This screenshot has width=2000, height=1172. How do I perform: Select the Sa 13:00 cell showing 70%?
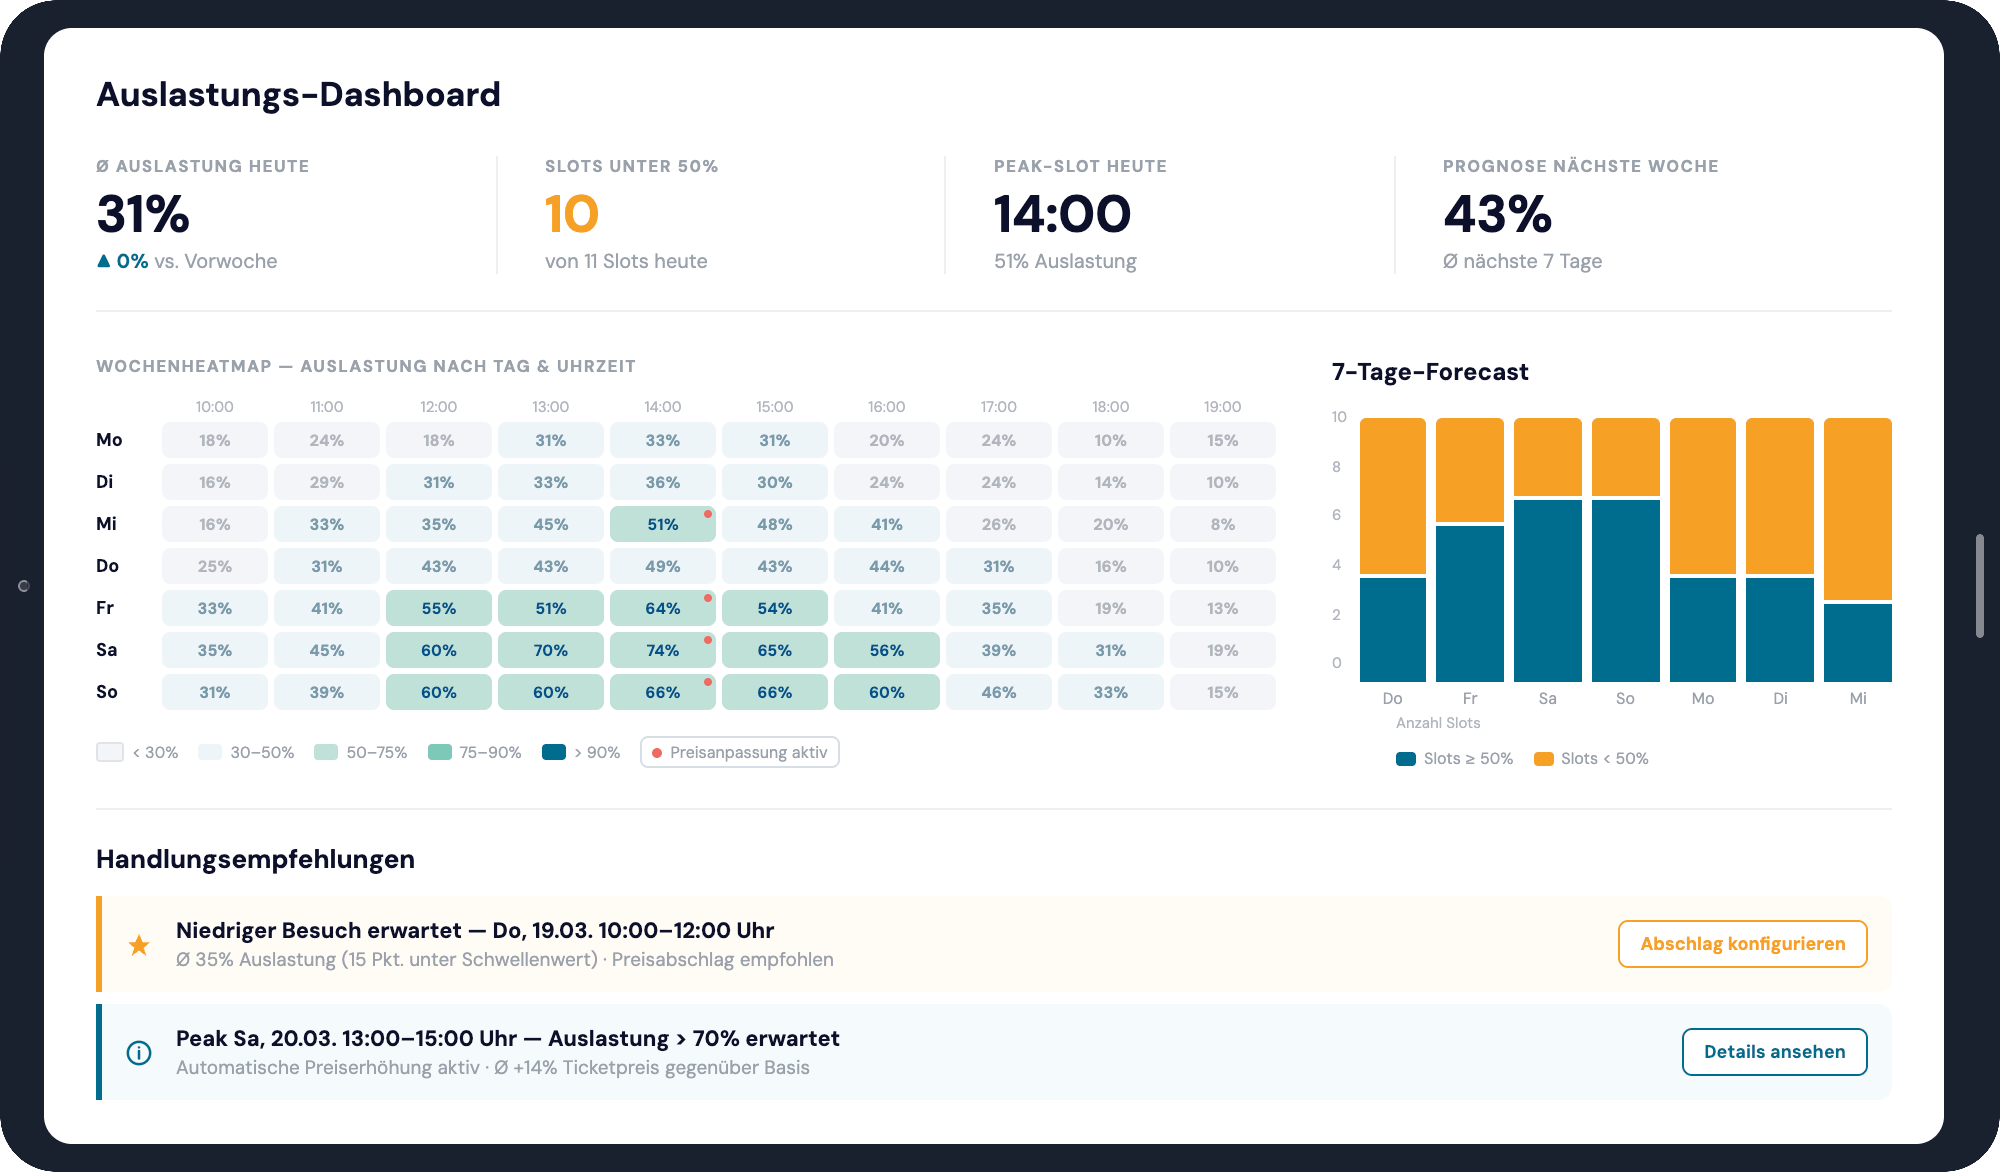(x=550, y=650)
